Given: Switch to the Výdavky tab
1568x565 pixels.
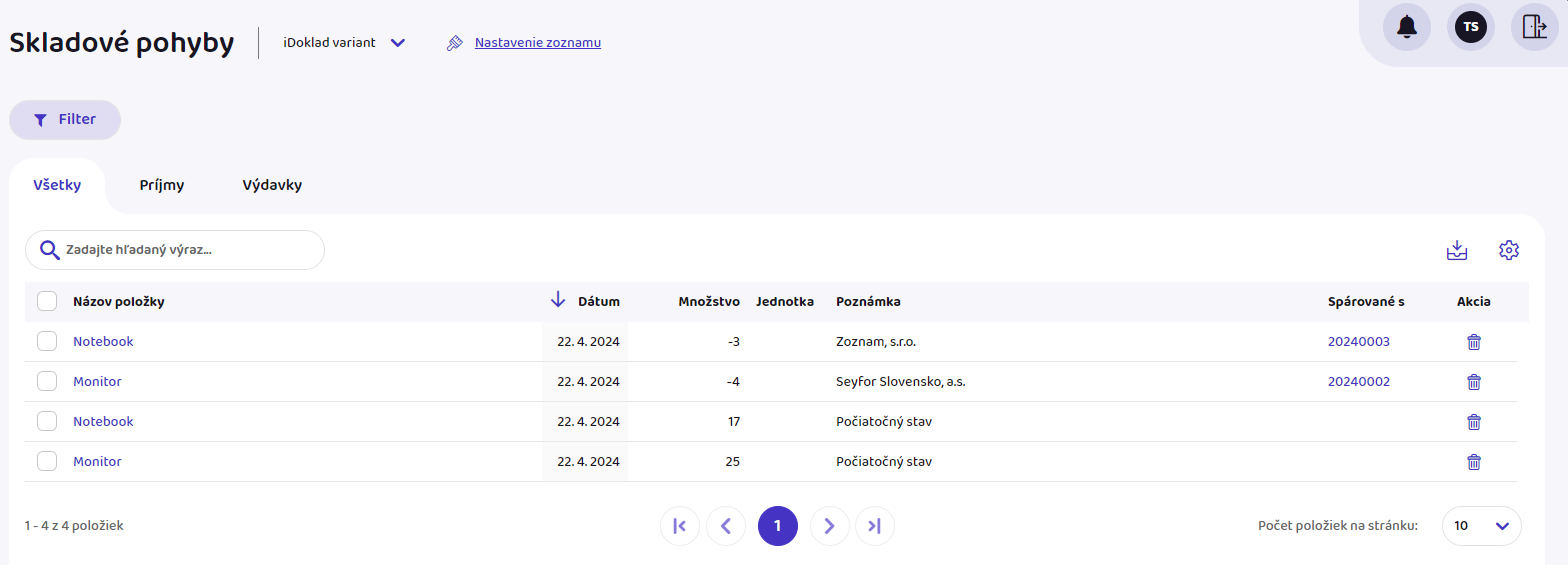Looking at the screenshot, I should pos(272,185).
